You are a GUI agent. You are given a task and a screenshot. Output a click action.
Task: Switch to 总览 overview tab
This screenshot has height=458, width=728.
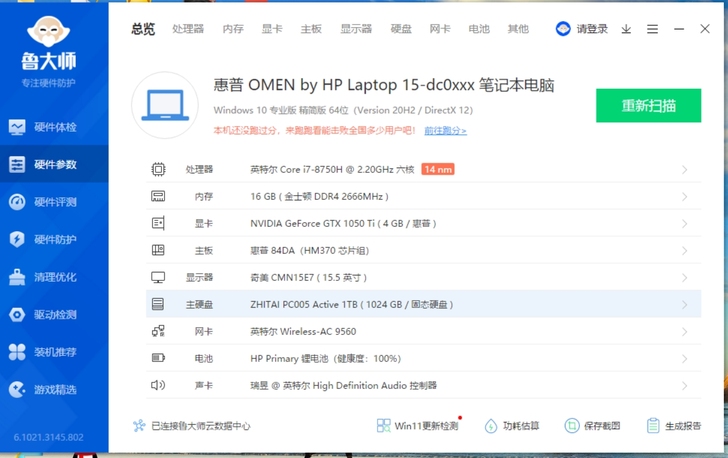143,29
